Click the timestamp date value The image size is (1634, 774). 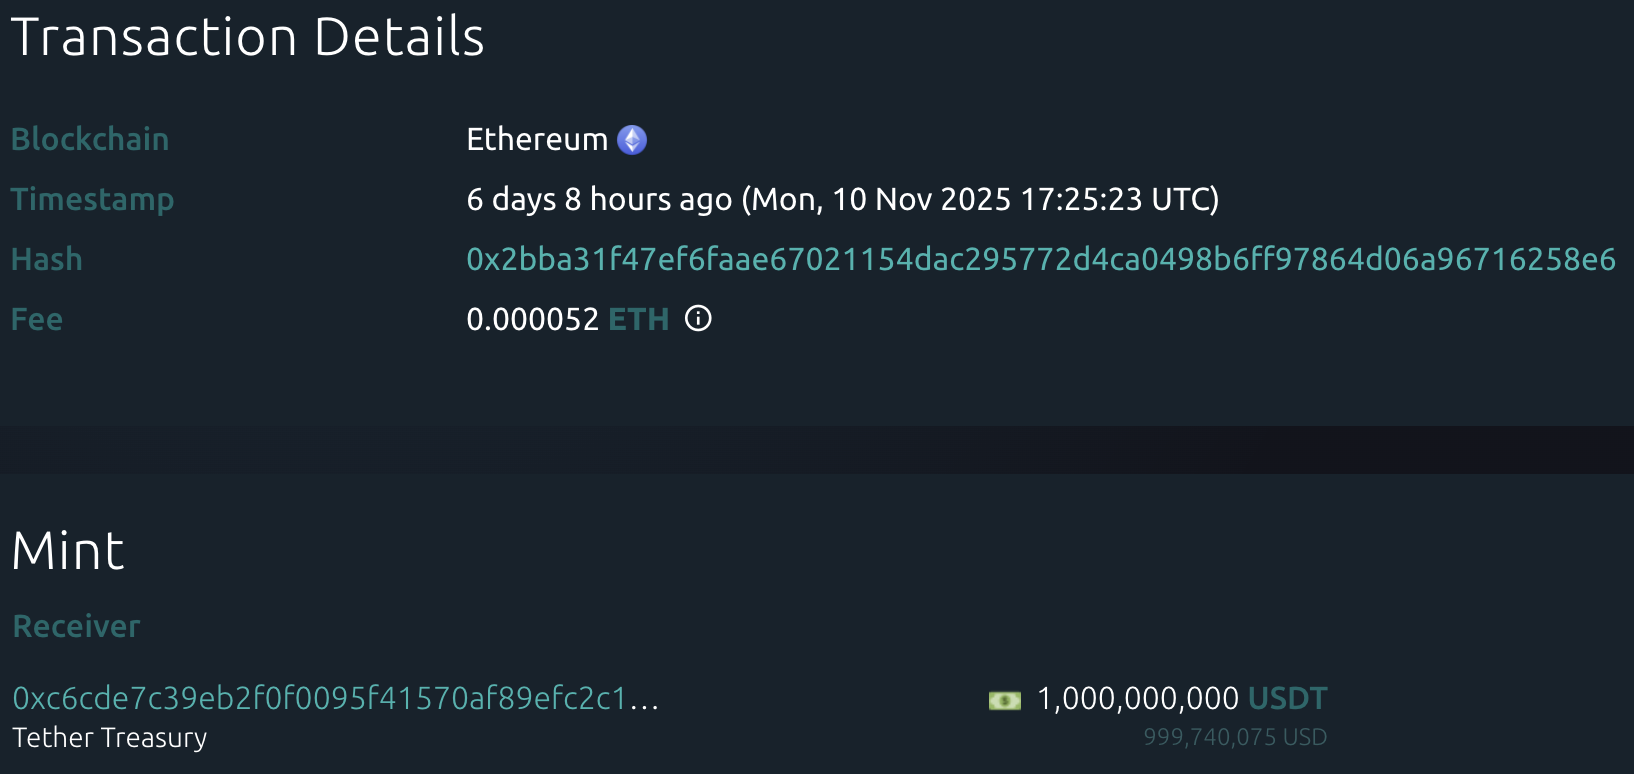(842, 200)
